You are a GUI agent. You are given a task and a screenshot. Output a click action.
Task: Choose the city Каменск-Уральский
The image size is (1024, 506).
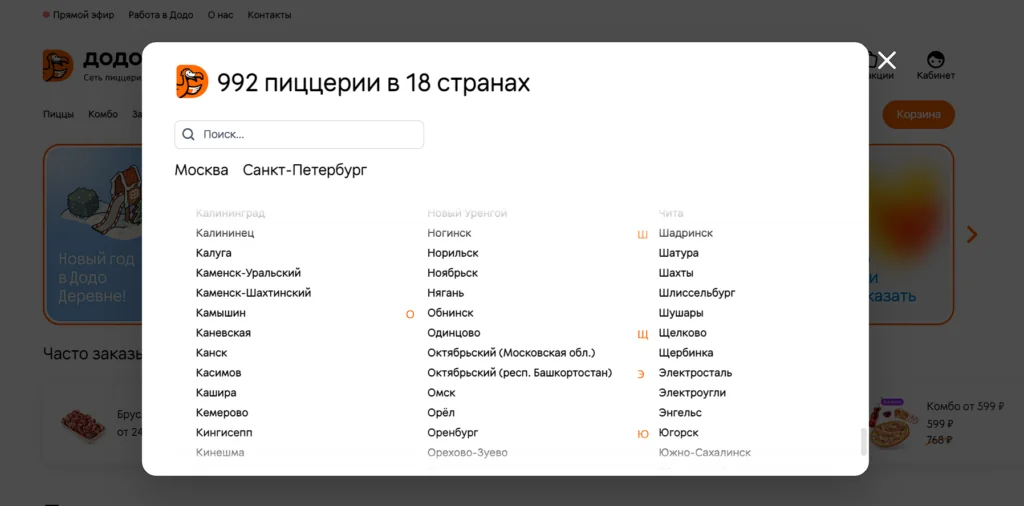pyautogui.click(x=248, y=273)
